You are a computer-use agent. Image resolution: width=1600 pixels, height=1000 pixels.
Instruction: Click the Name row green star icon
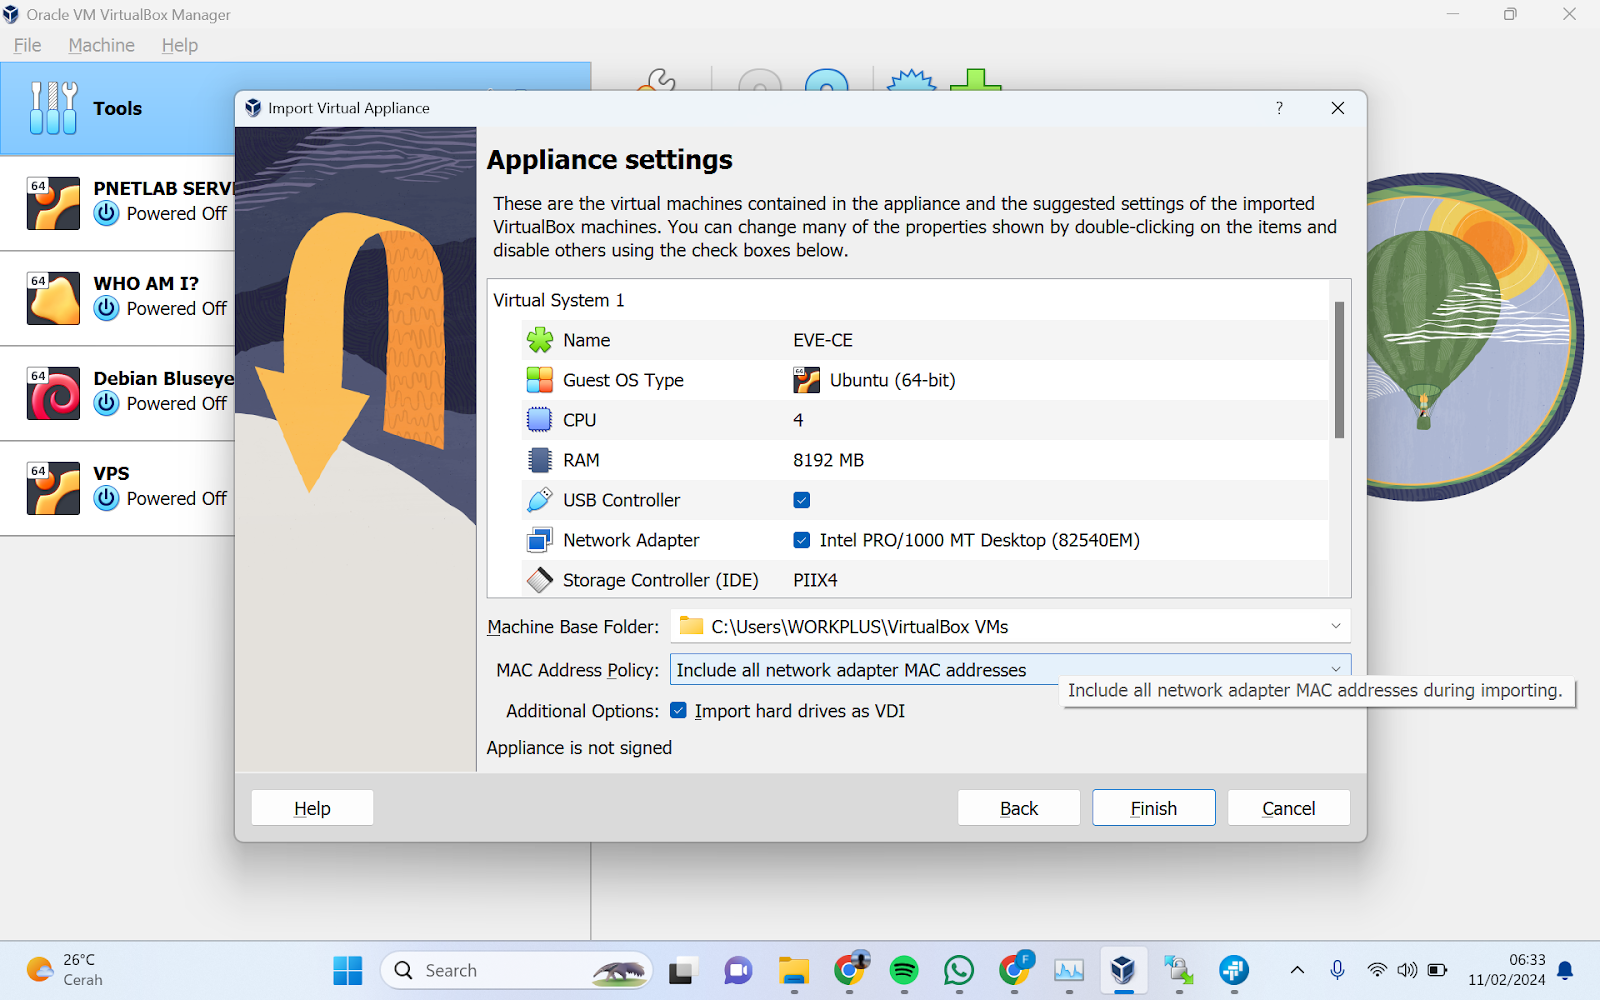(x=540, y=340)
